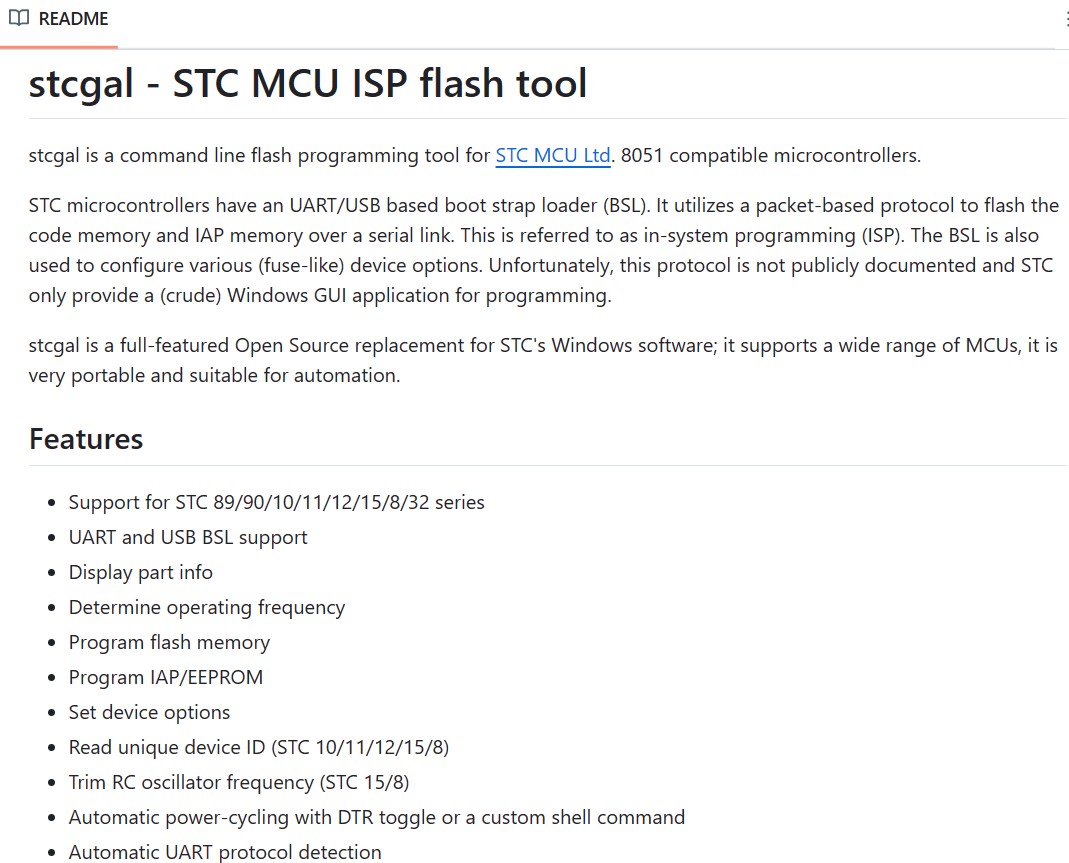Screen dimensions: 1069x863
Task: Click the Automatic power-cycling list item
Action: pyautogui.click(x=376, y=817)
